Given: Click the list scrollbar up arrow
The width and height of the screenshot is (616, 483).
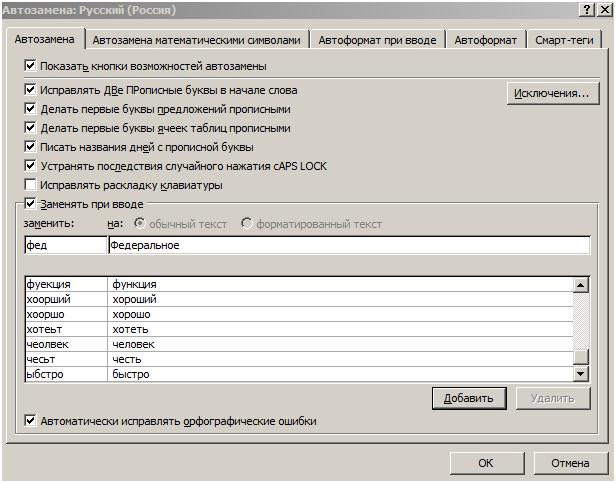Looking at the screenshot, I should [x=581, y=285].
